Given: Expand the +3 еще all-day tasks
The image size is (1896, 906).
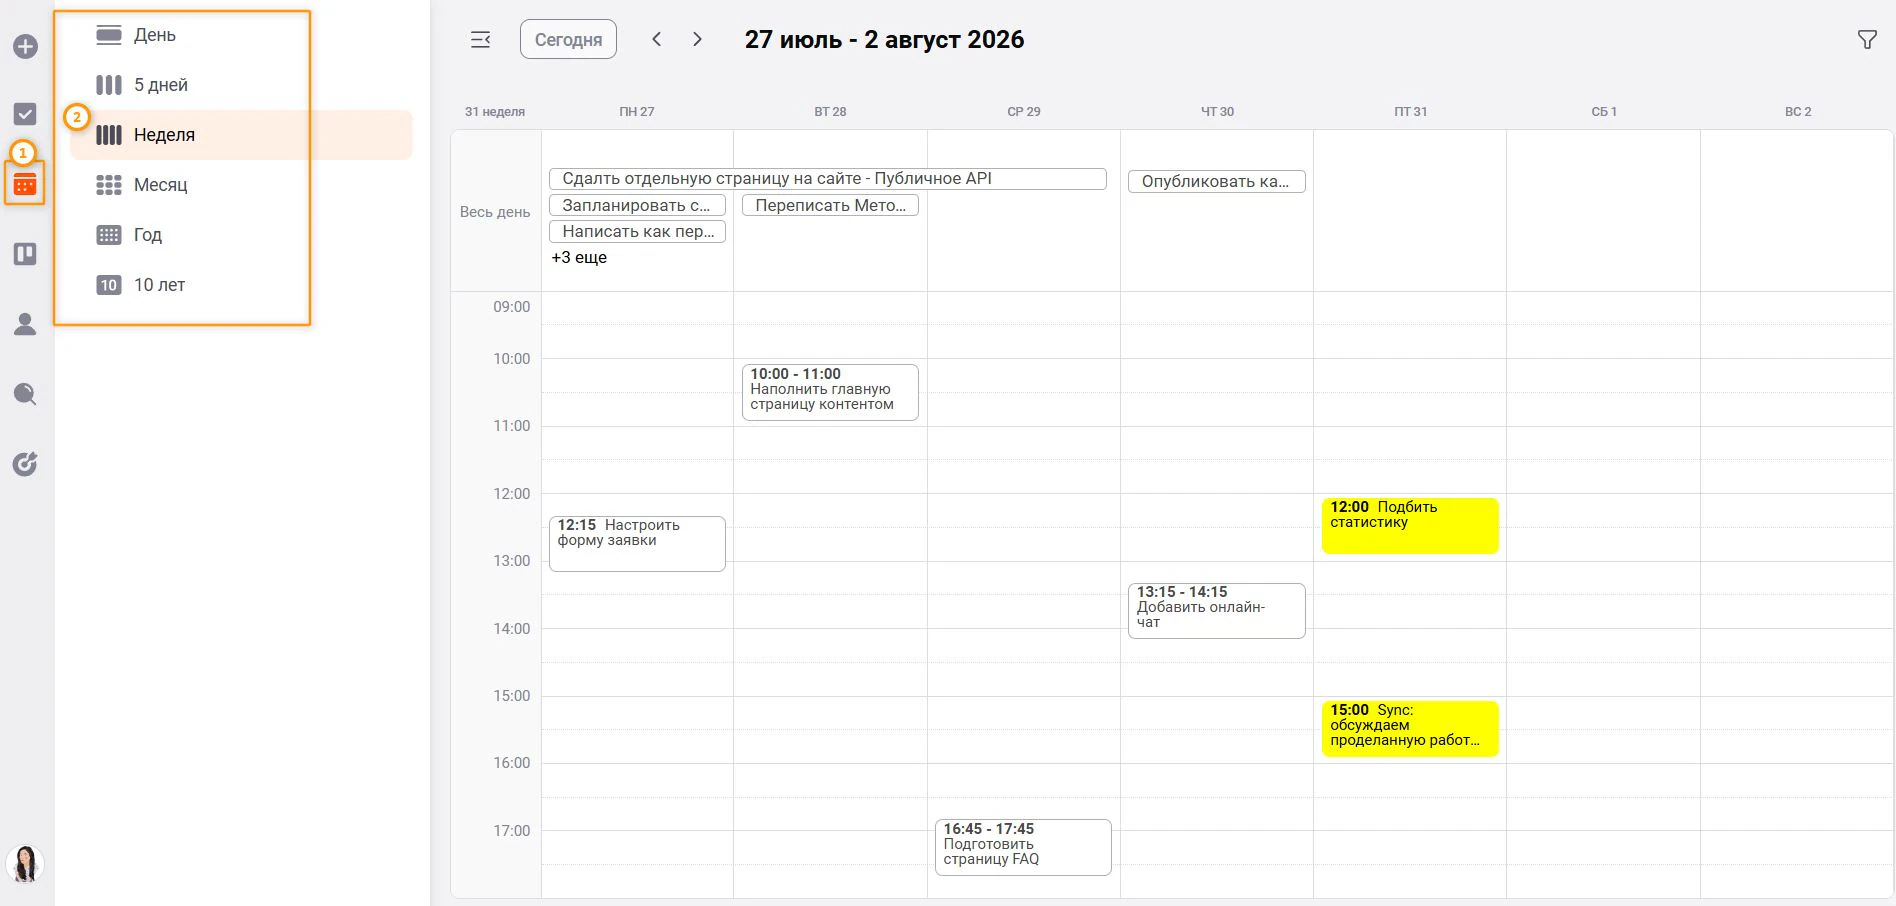Looking at the screenshot, I should coord(579,258).
